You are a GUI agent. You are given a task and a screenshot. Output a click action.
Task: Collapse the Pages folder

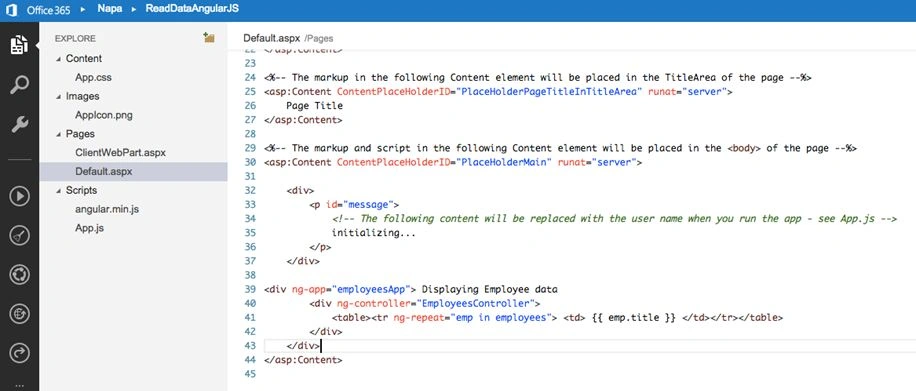pyautogui.click(x=58, y=134)
